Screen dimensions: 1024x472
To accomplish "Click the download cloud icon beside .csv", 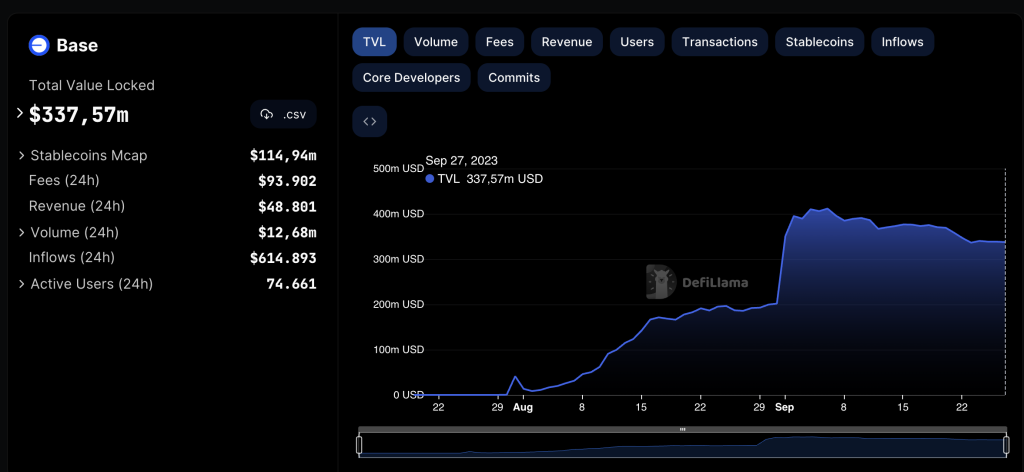I will point(266,114).
